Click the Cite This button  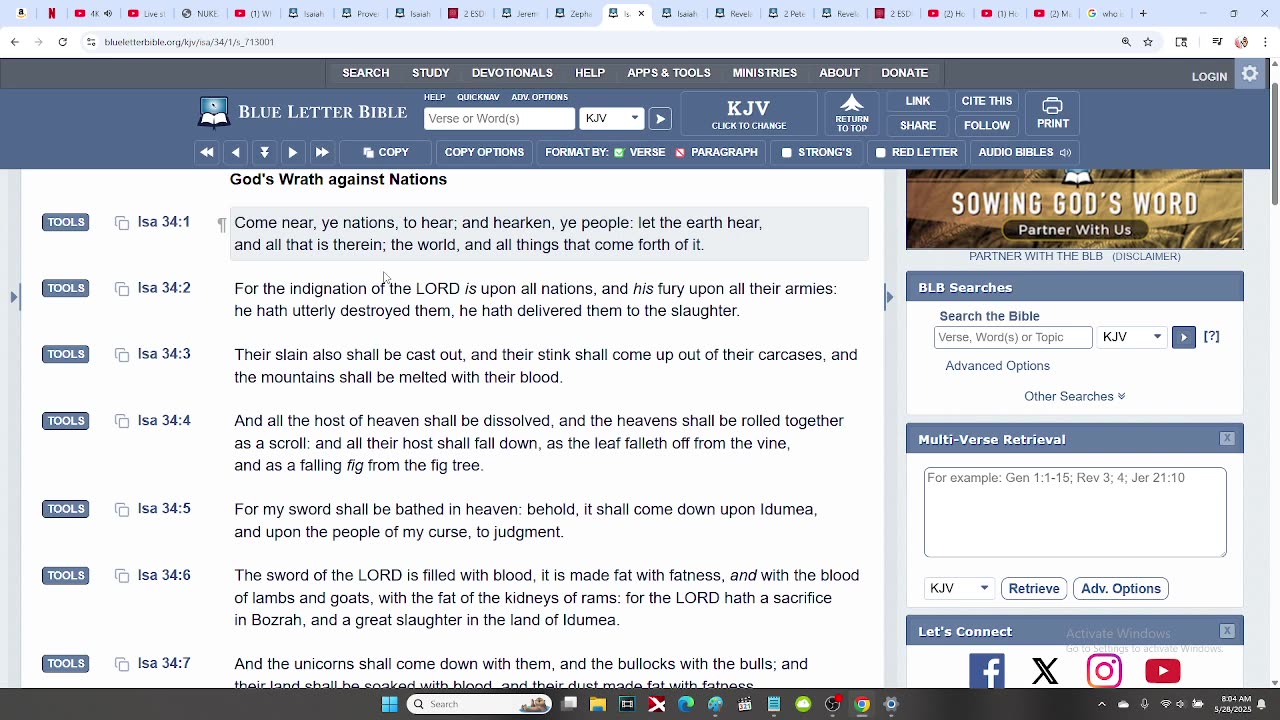click(x=987, y=101)
